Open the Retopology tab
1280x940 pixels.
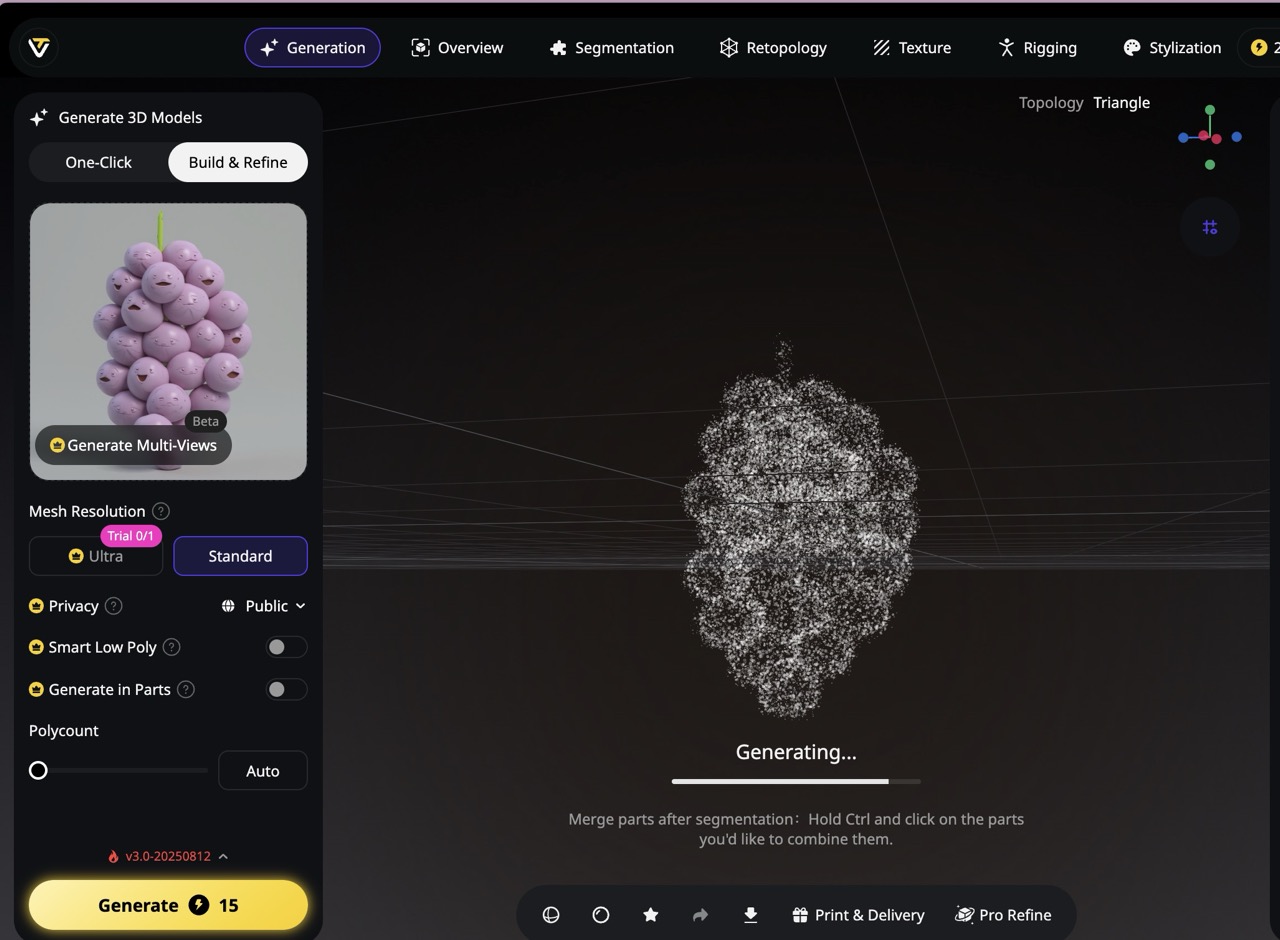773,48
